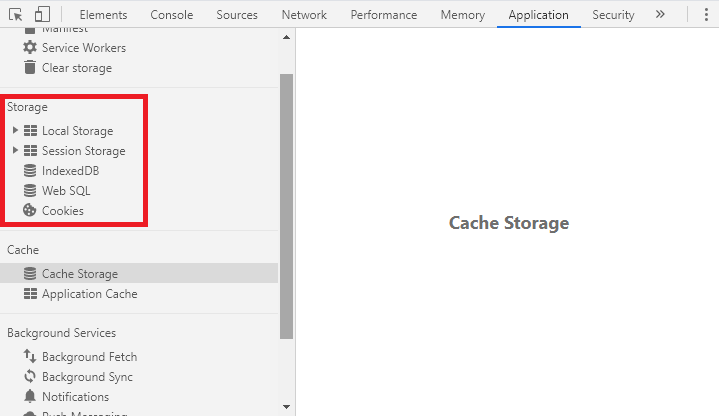The width and height of the screenshot is (719, 416).
Task: Click the Clear storage trash icon
Action: (30, 67)
